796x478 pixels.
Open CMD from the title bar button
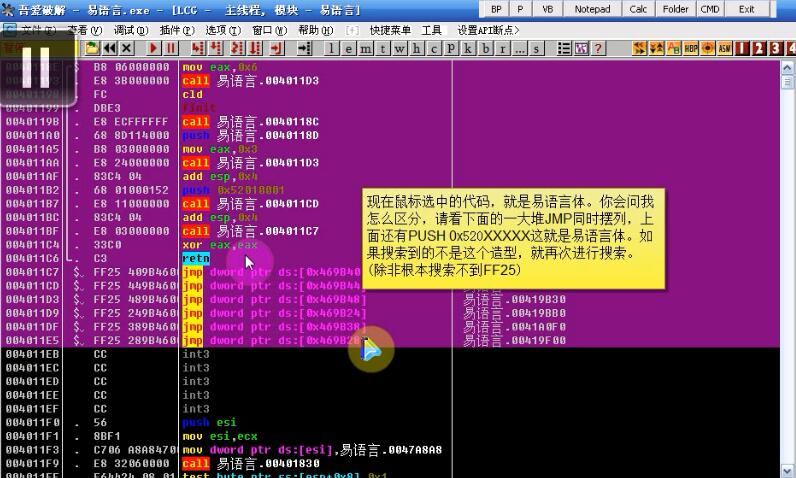pyautogui.click(x=710, y=9)
